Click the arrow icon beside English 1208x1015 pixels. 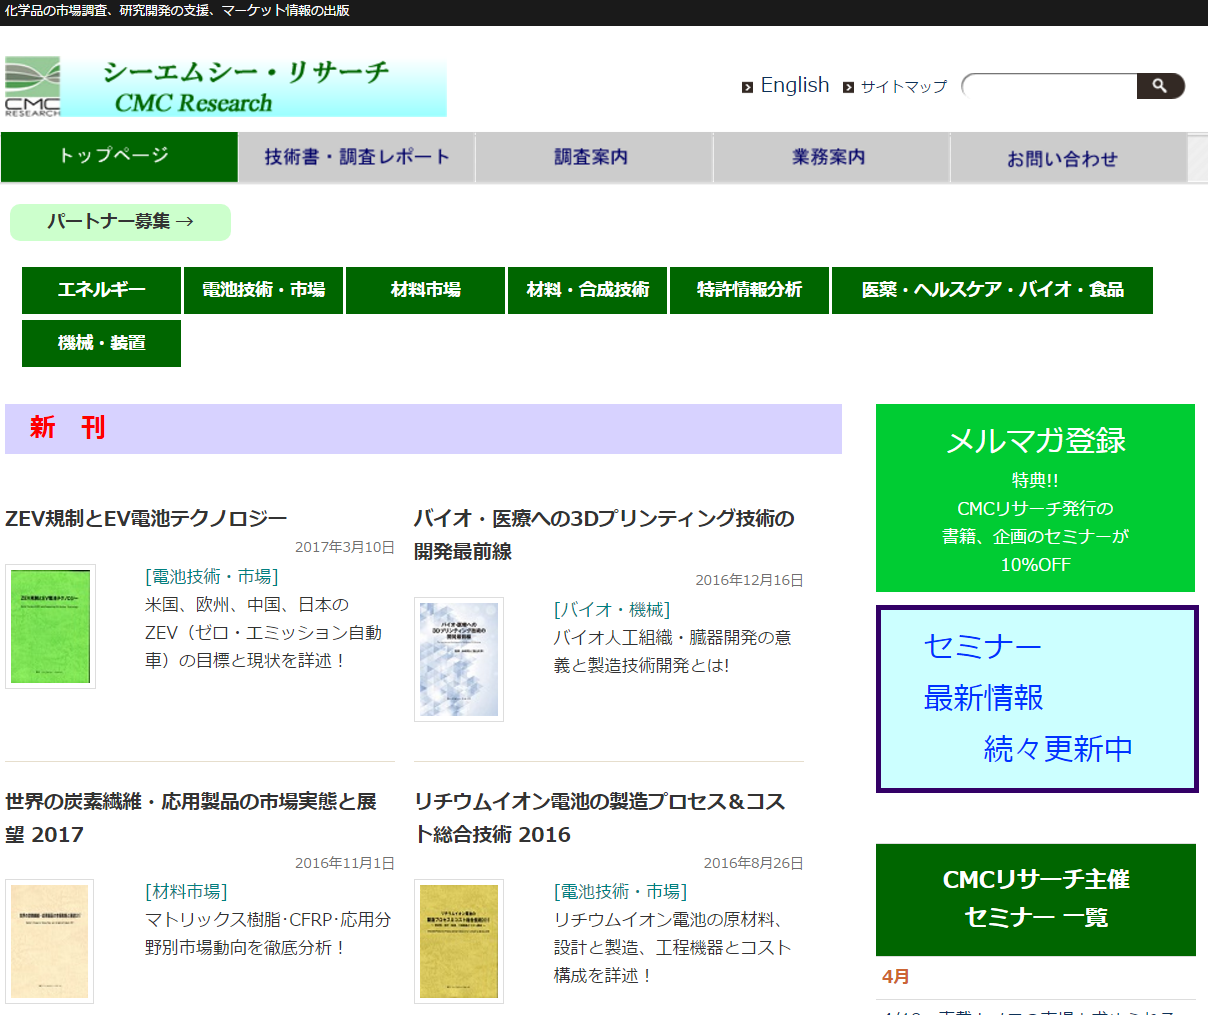pos(747,87)
